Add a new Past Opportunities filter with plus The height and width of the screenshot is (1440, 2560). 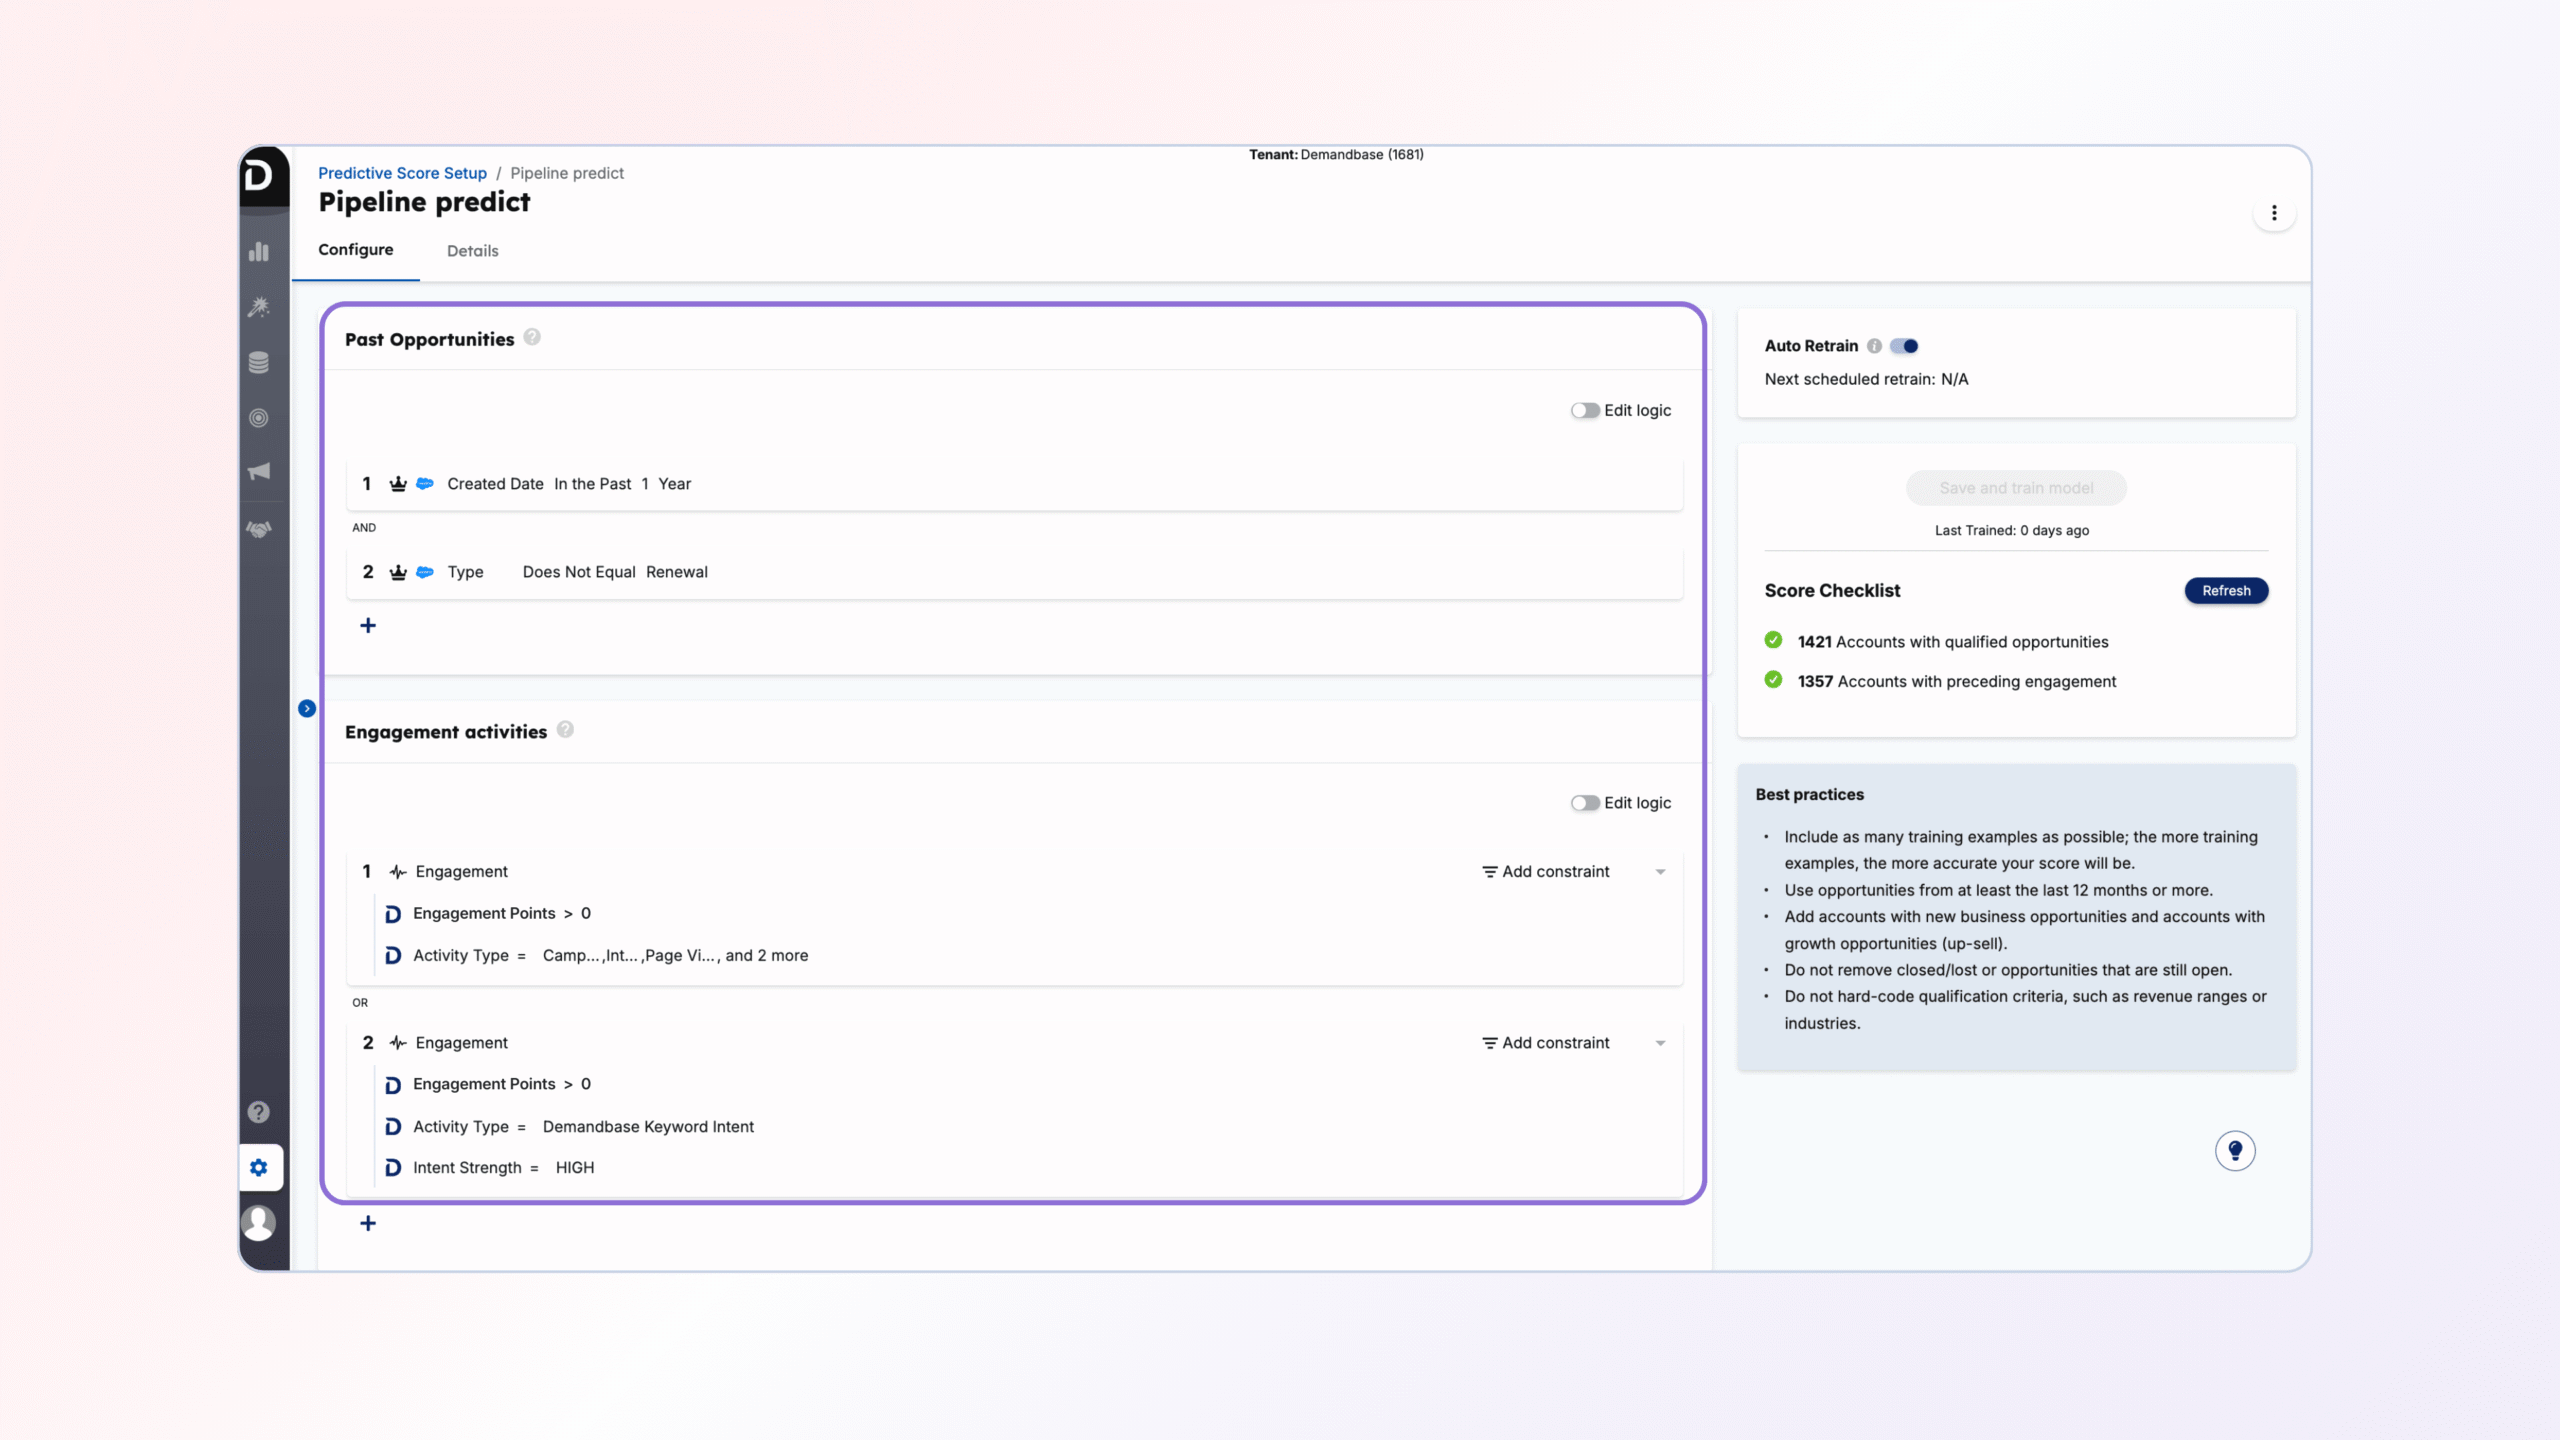tap(368, 626)
